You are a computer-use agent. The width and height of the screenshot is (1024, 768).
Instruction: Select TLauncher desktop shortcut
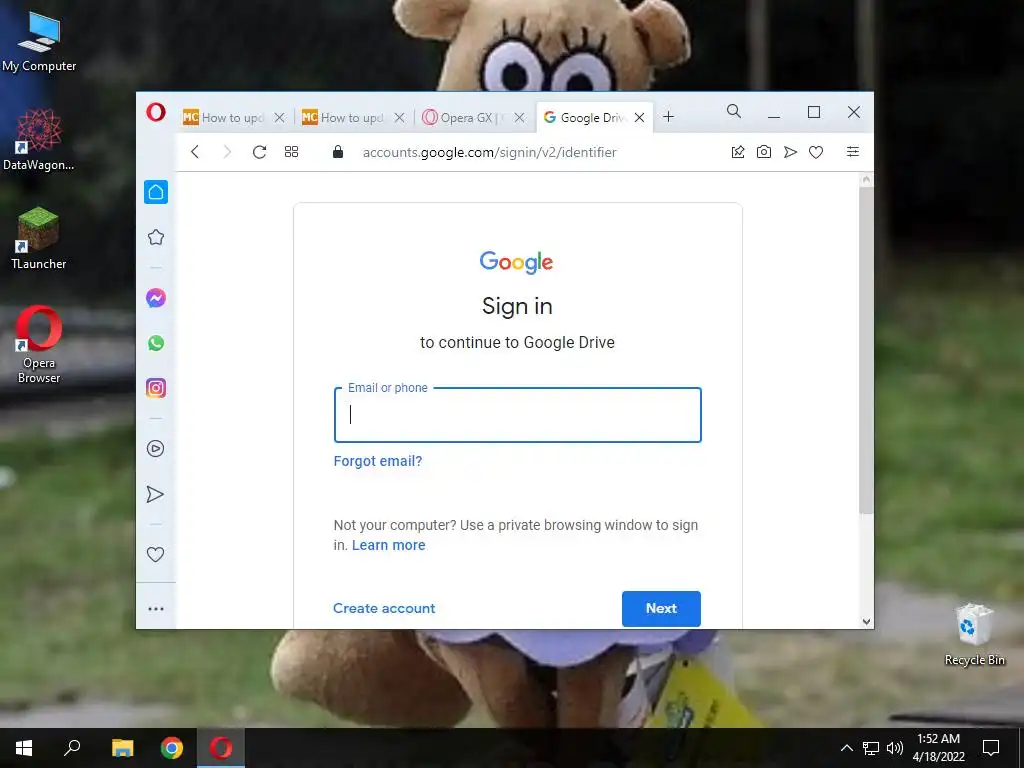[x=39, y=238]
